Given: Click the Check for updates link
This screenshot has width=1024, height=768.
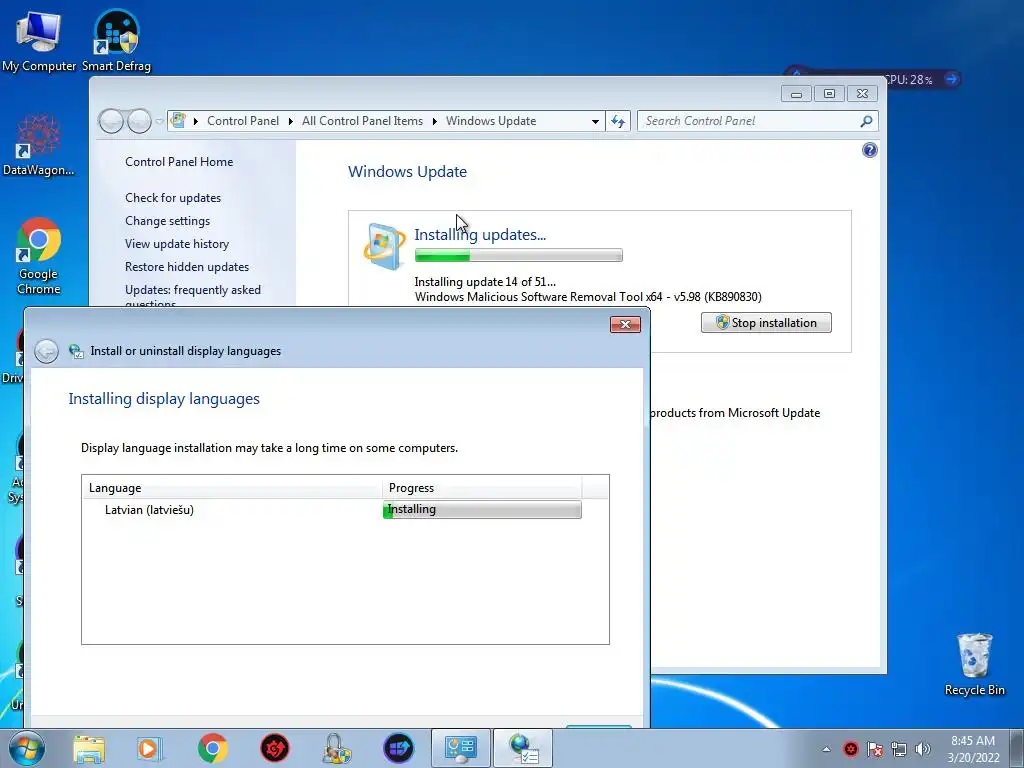Looking at the screenshot, I should click(173, 198).
